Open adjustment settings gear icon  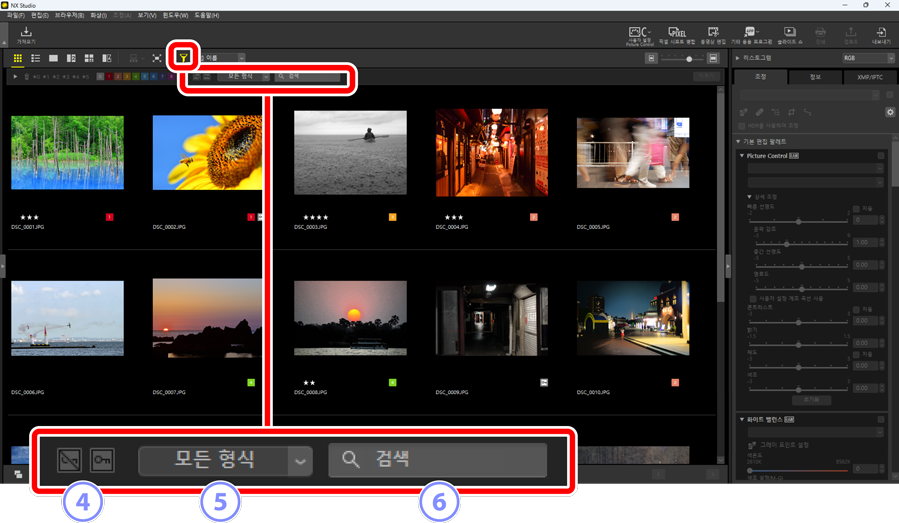pyautogui.click(x=890, y=112)
